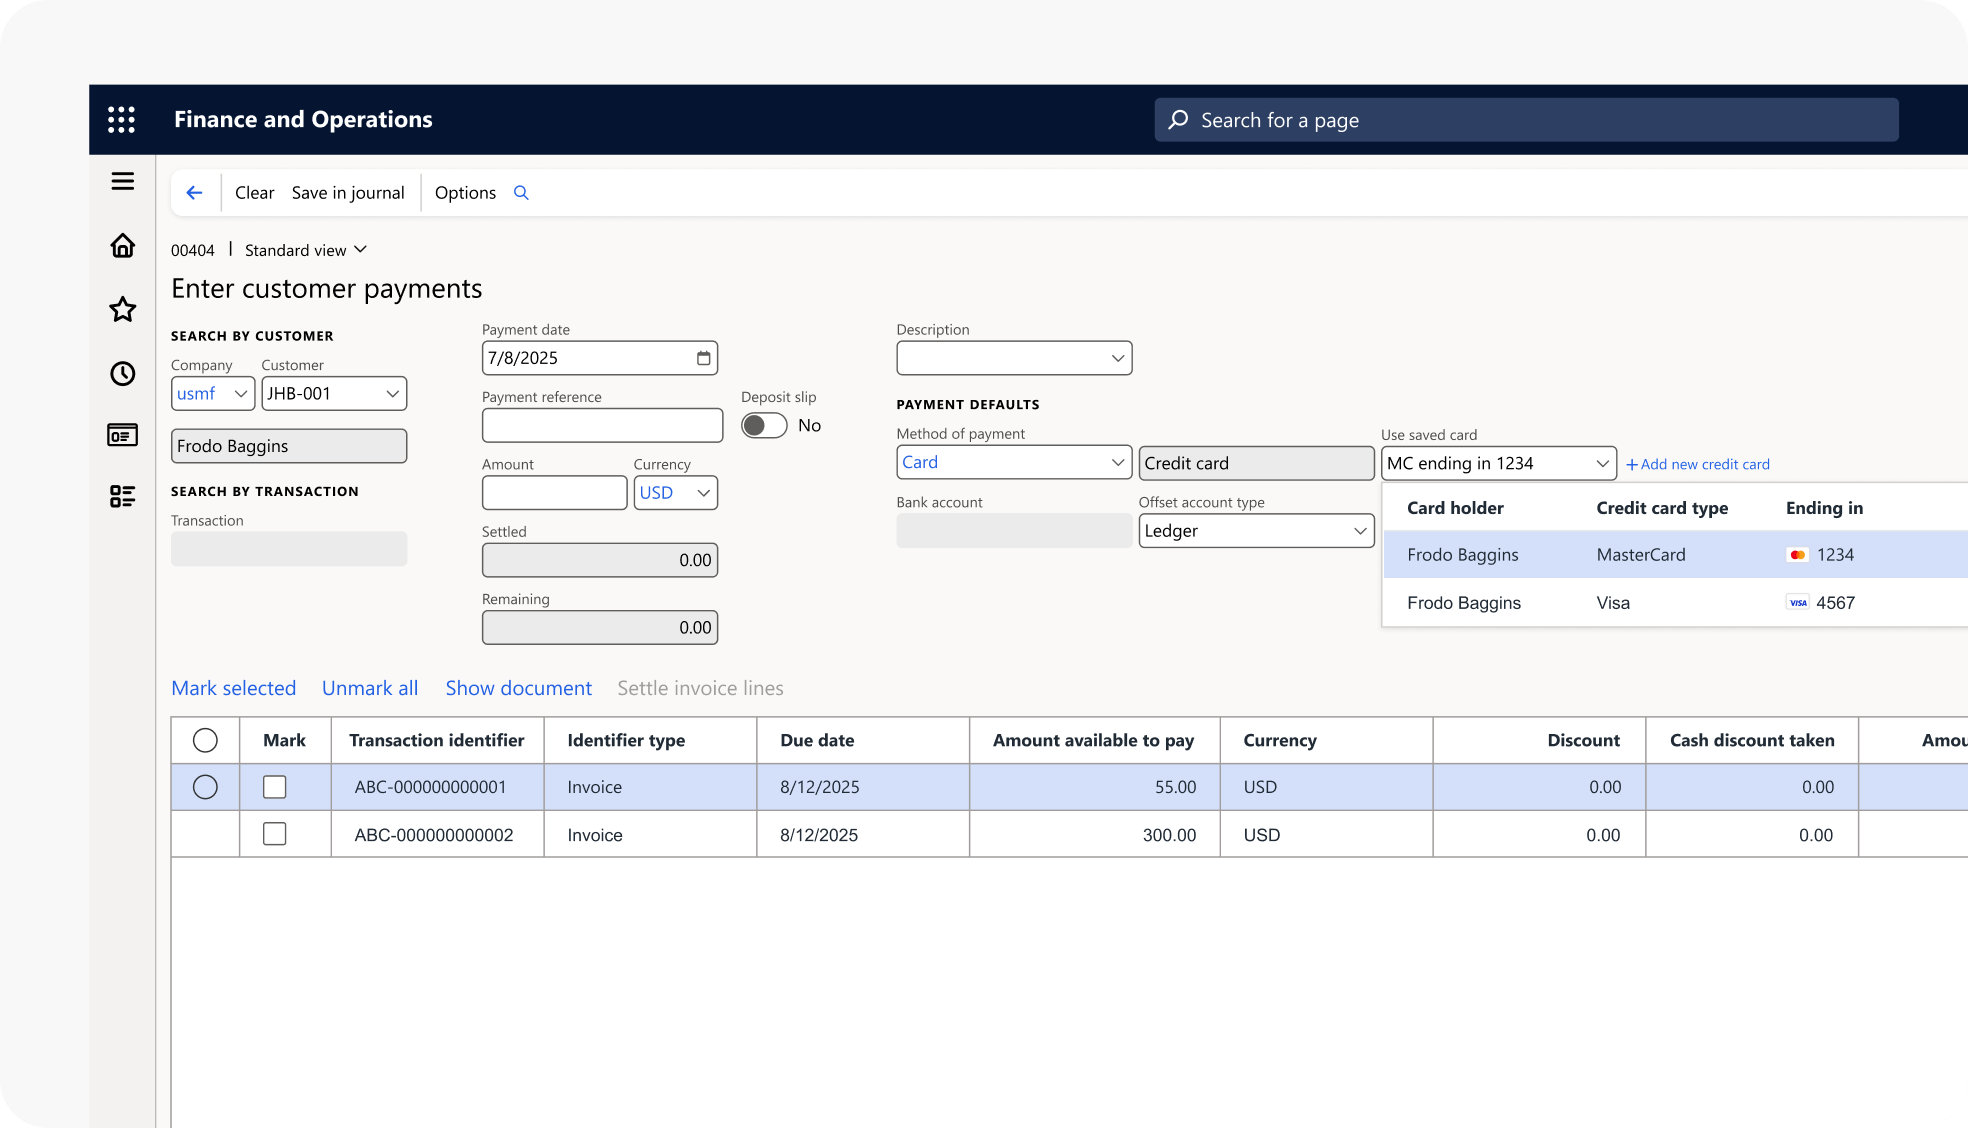Image resolution: width=1968 pixels, height=1128 pixels.
Task: Open Modules list icon in sidebar
Action: 122,496
